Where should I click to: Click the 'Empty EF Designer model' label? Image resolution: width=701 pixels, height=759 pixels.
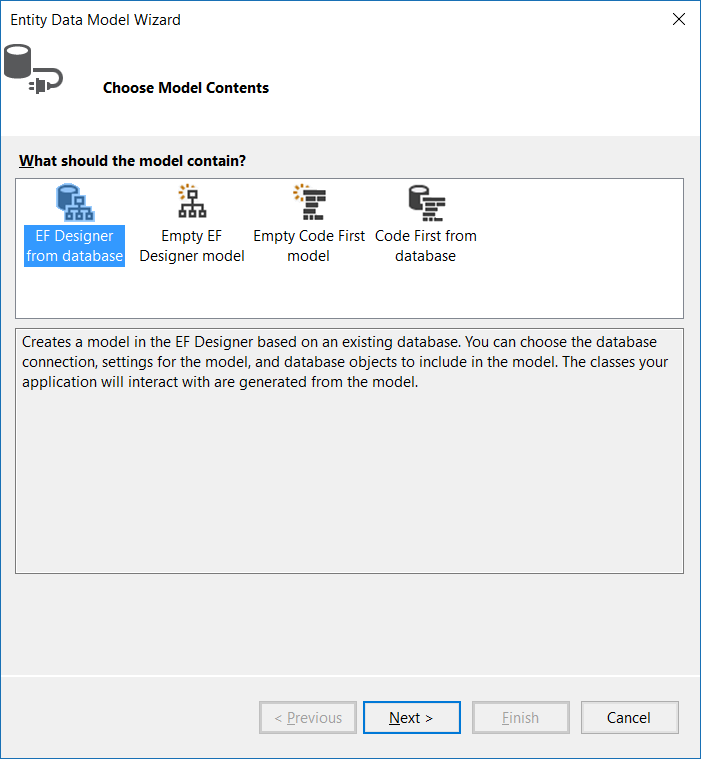pos(192,246)
